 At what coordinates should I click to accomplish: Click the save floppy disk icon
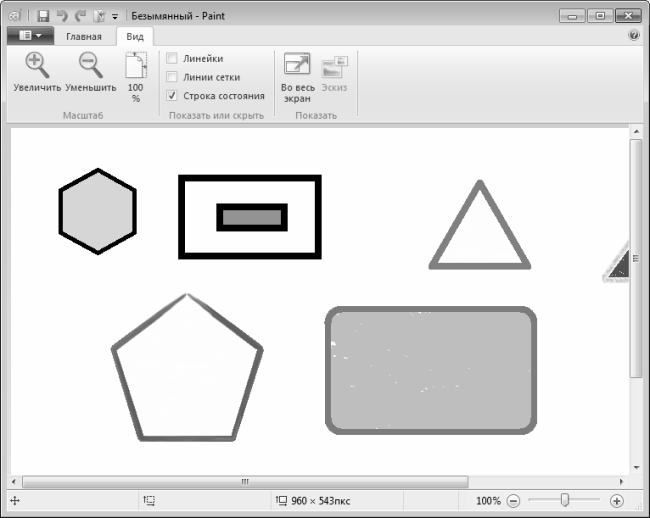point(43,16)
